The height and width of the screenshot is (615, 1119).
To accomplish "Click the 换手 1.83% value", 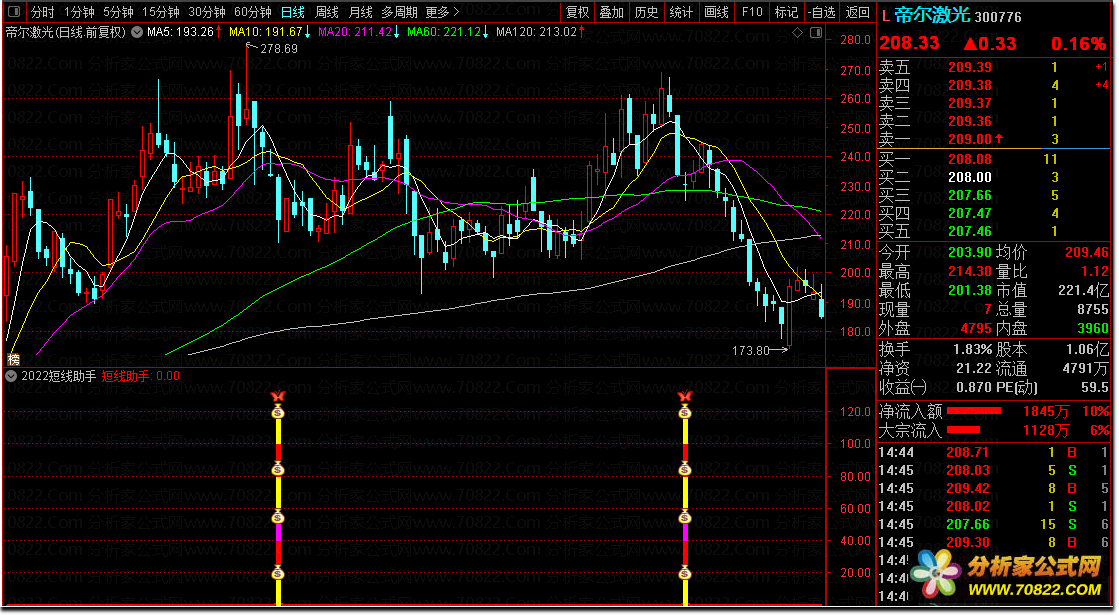I will 973,349.
